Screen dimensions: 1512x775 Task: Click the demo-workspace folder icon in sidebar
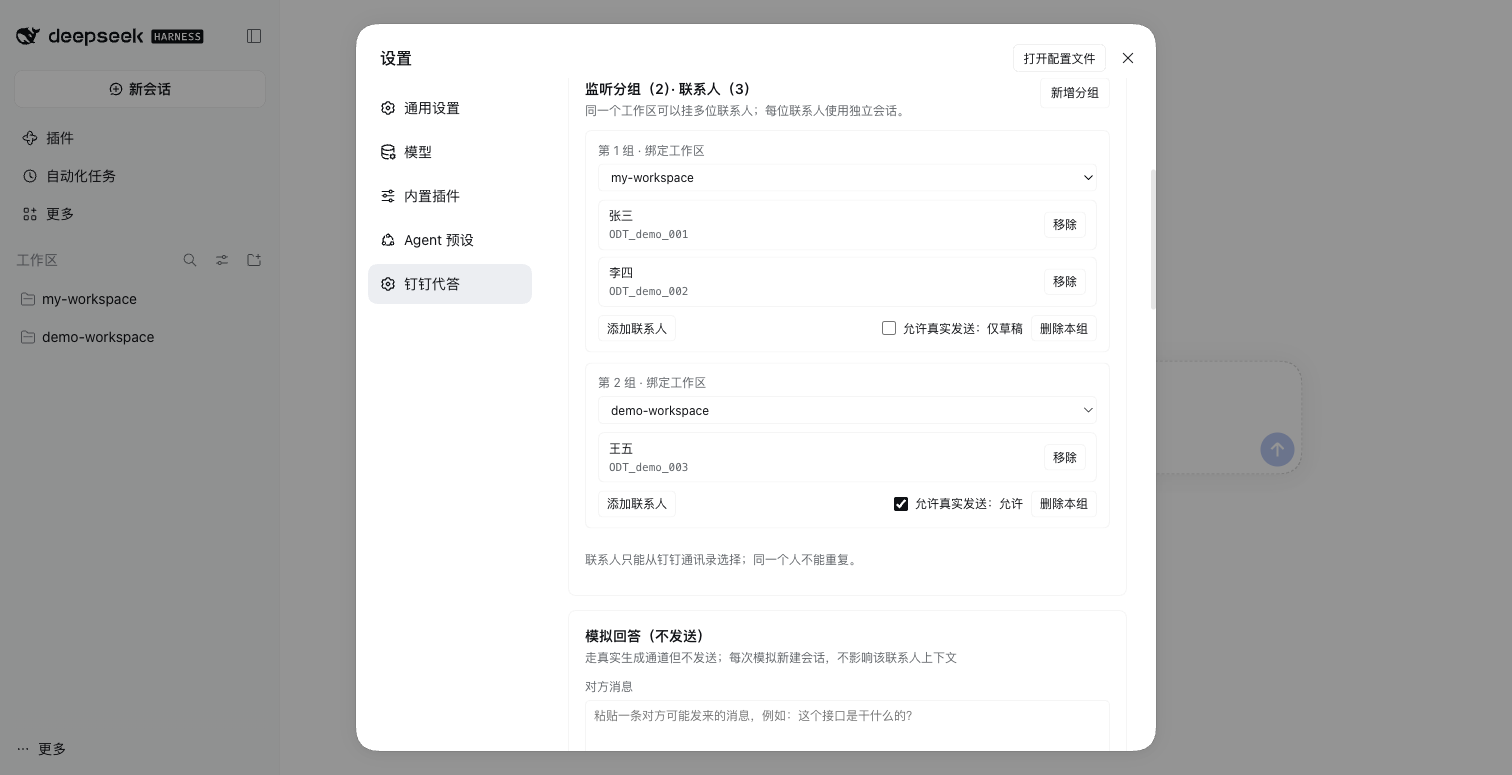click(28, 337)
